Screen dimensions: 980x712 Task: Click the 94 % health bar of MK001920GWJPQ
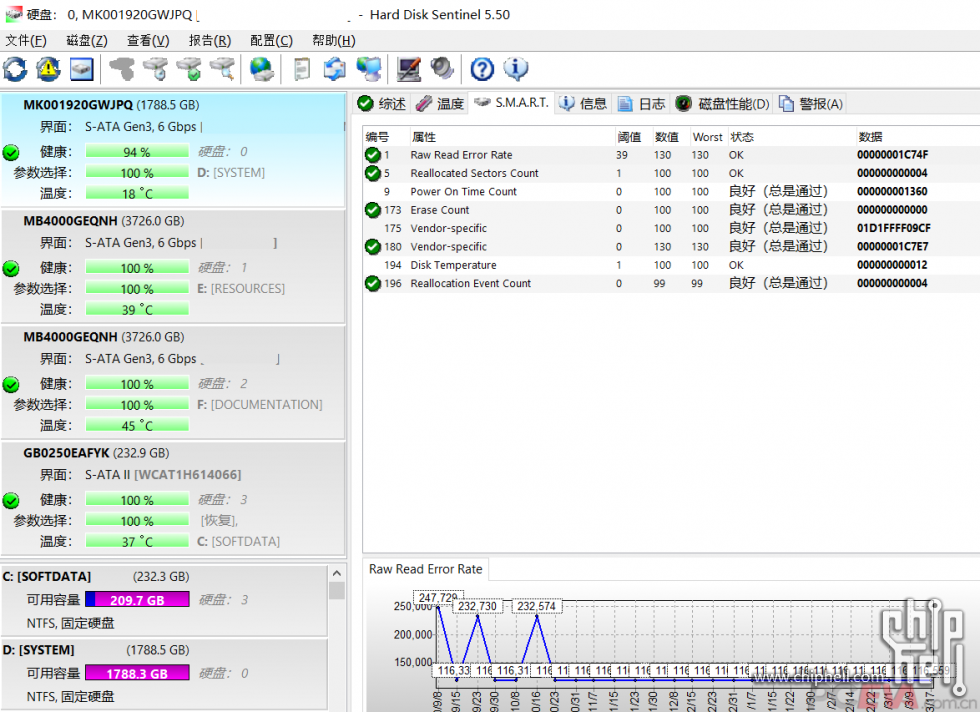(x=137, y=152)
